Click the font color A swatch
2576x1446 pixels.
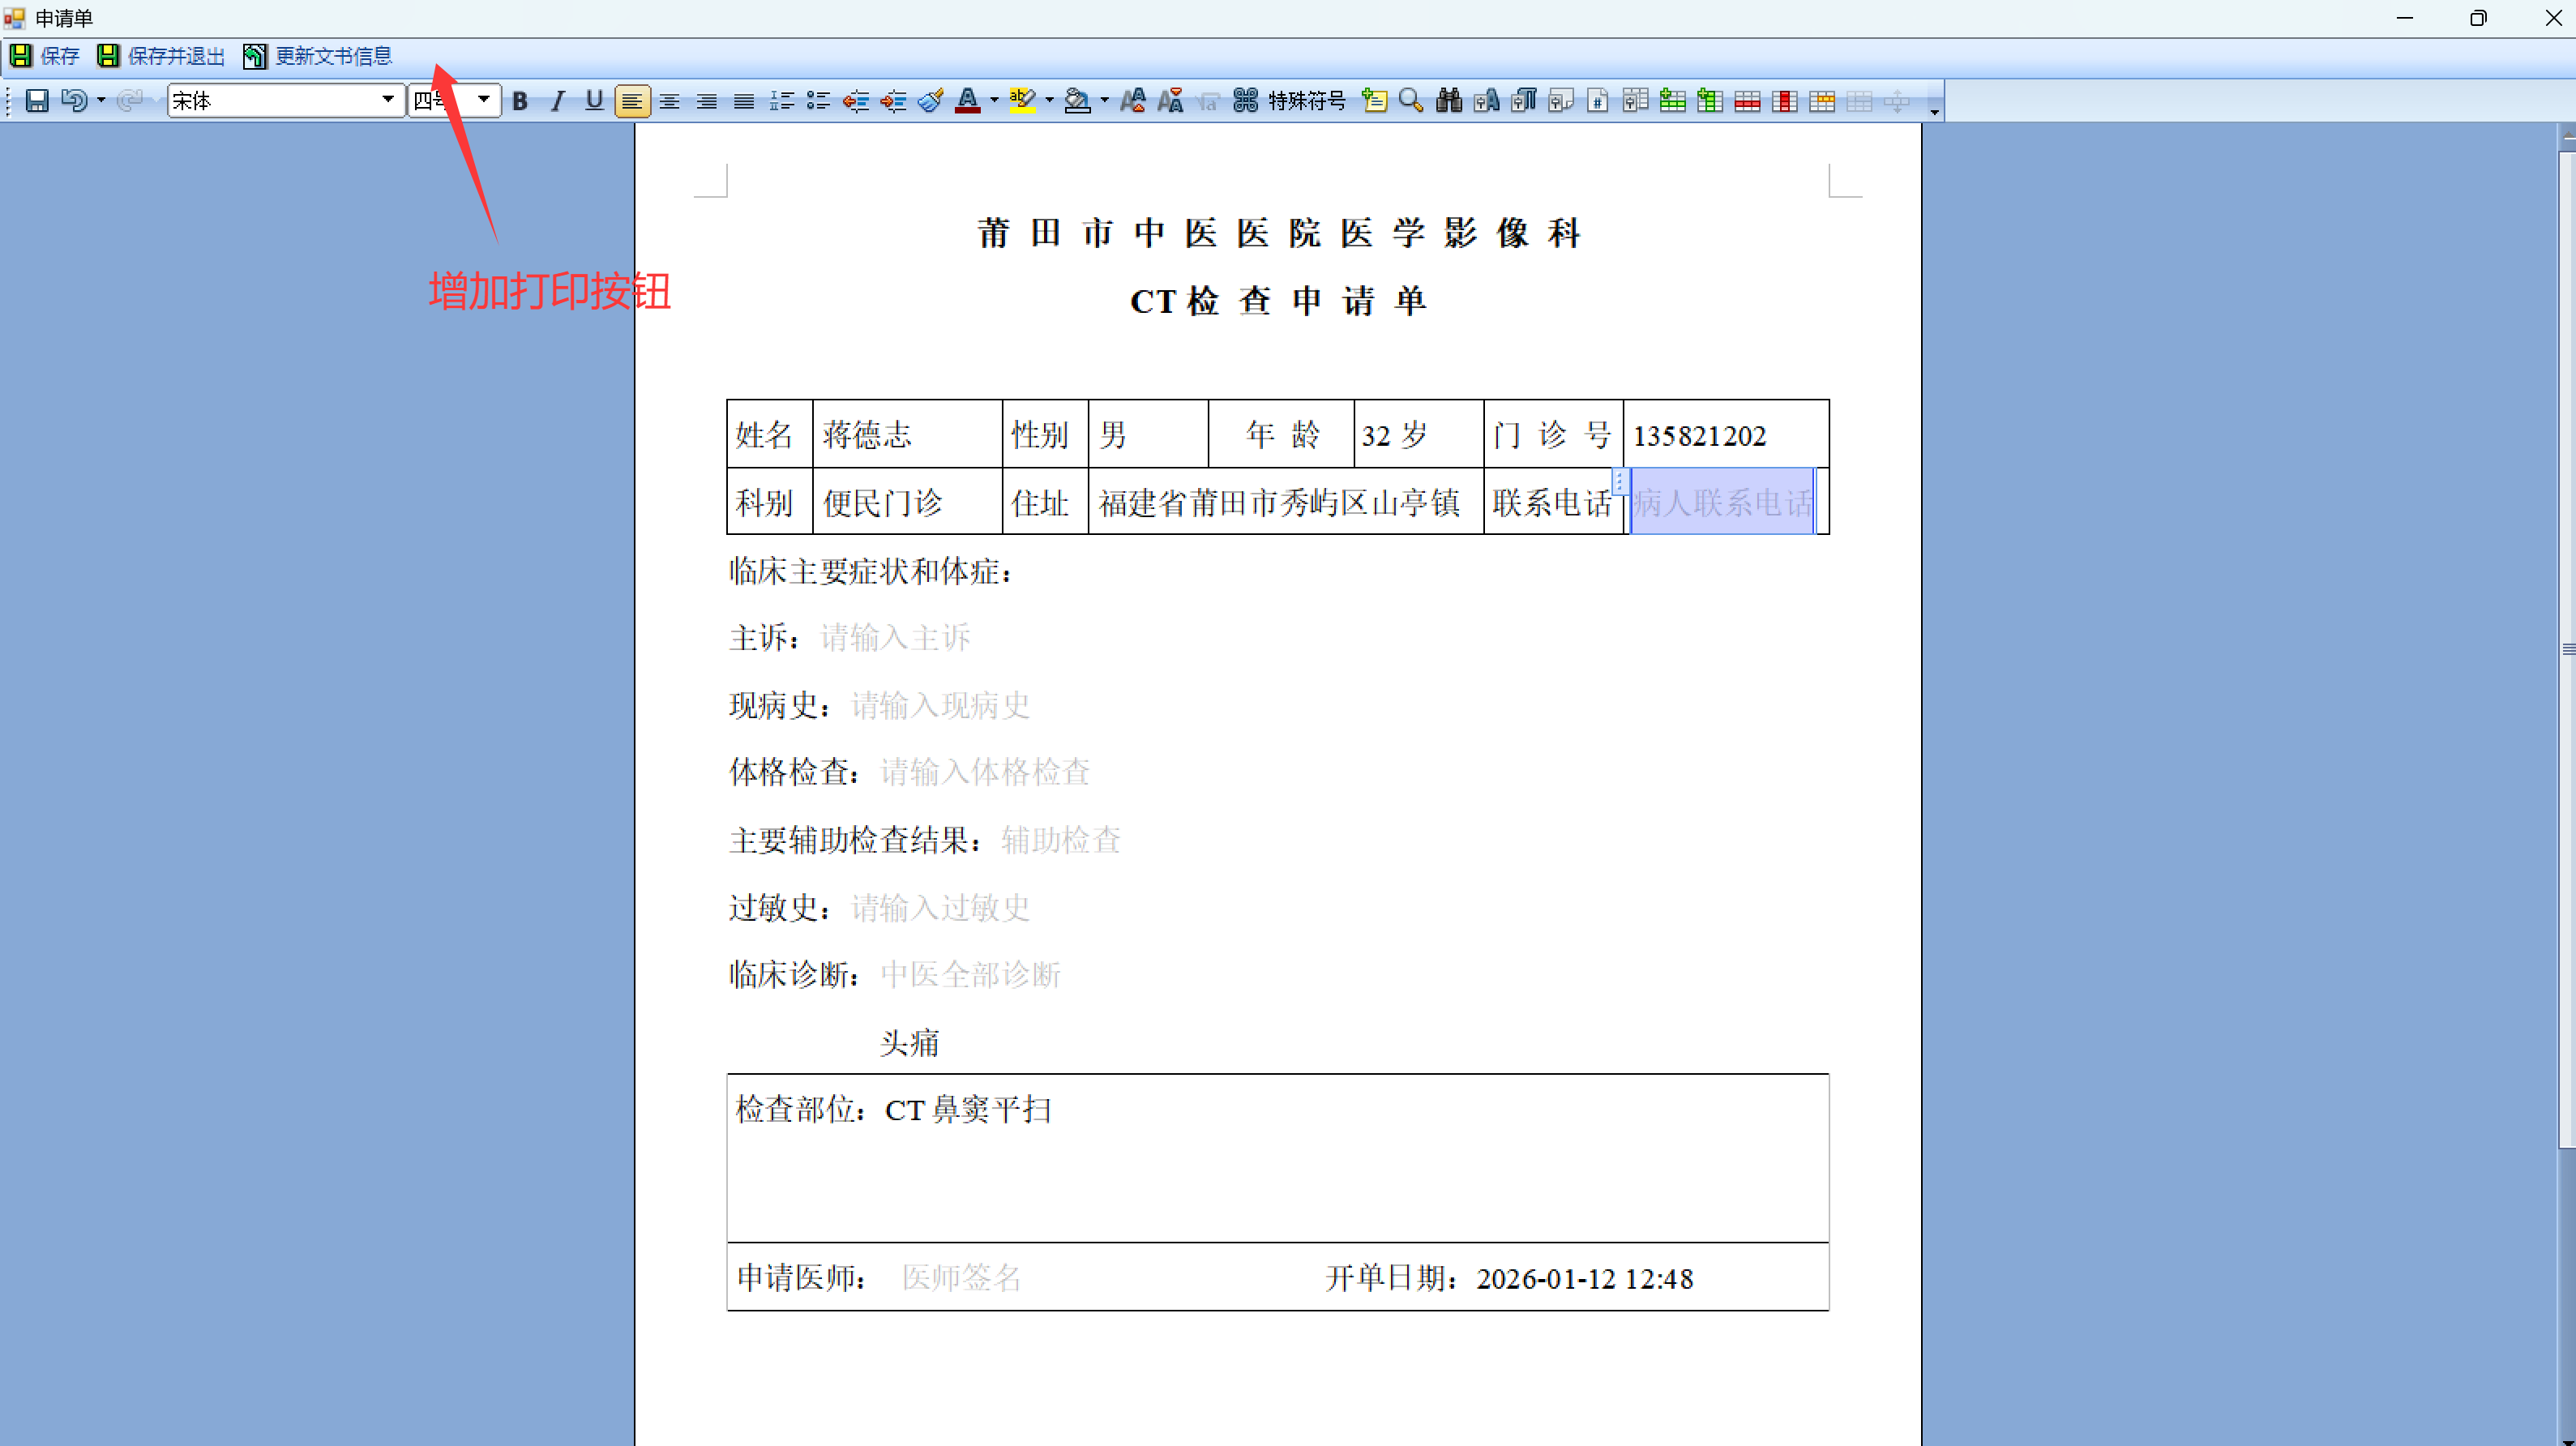click(967, 101)
